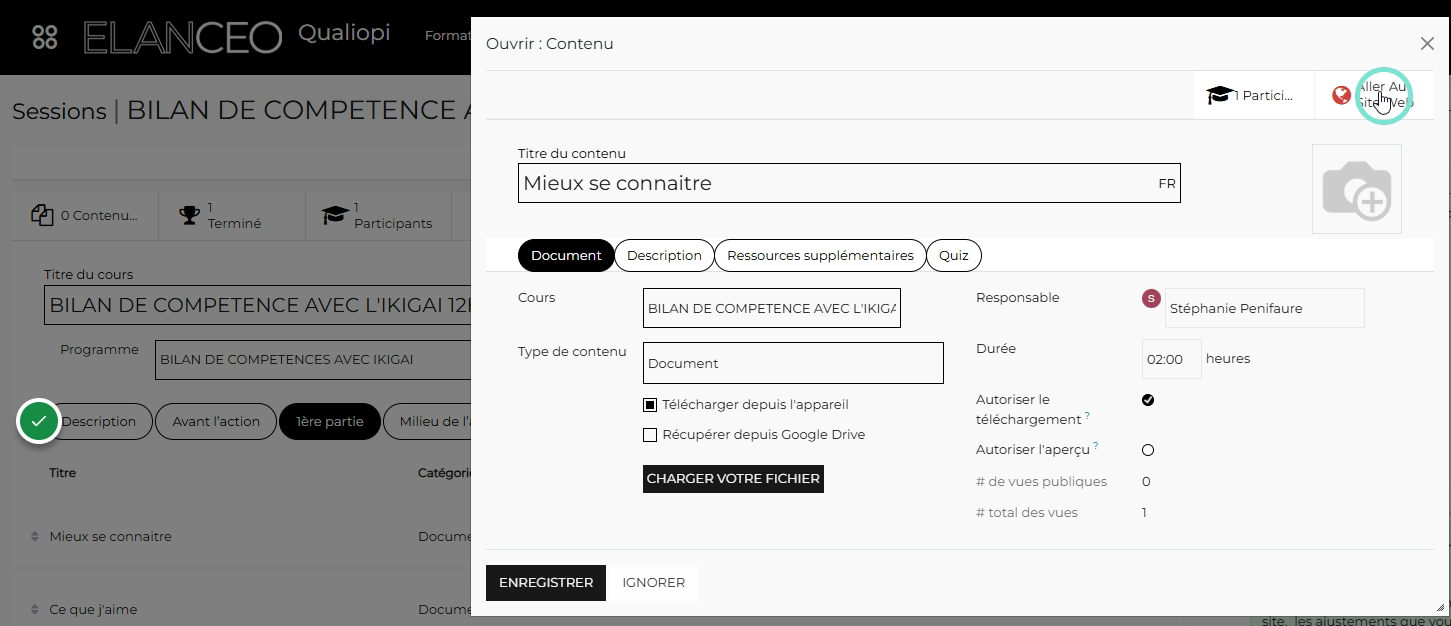This screenshot has width=1451, height=626.
Task: Click the Participants cap icon in session page
Action: [335, 215]
